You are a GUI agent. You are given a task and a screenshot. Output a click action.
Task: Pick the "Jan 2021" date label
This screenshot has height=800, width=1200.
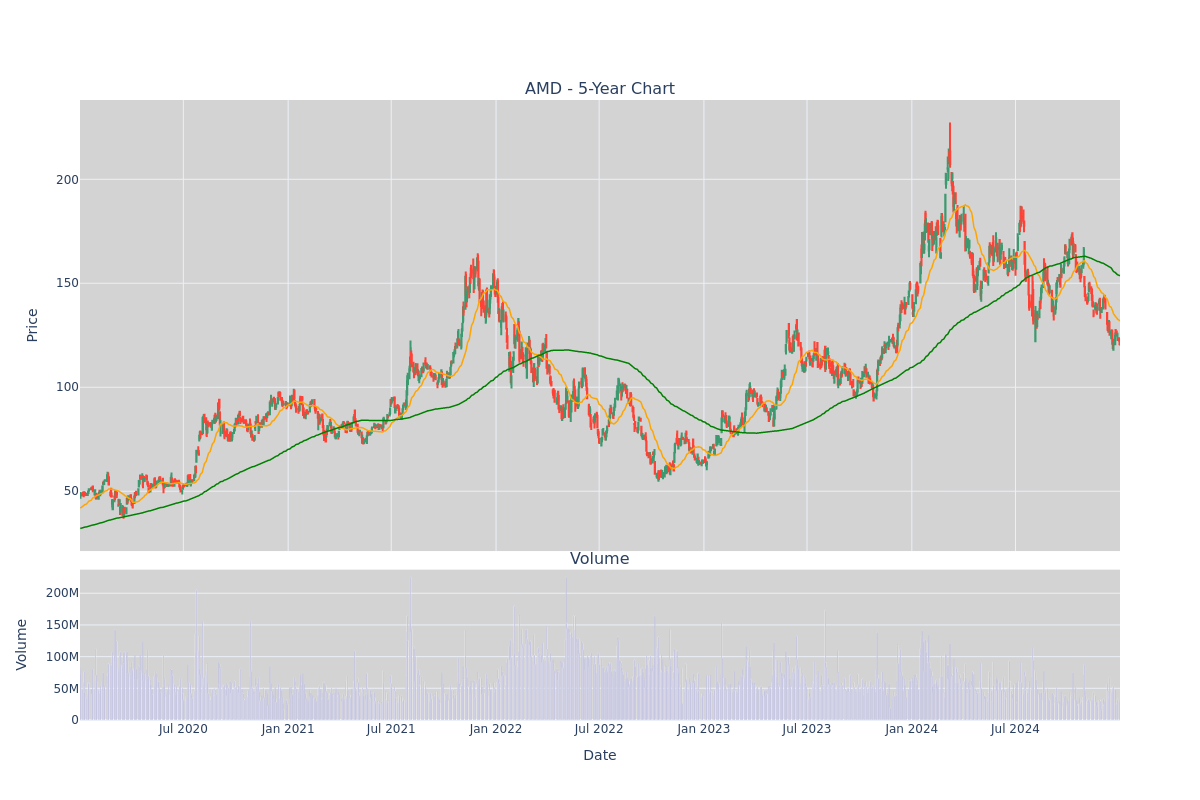288,729
